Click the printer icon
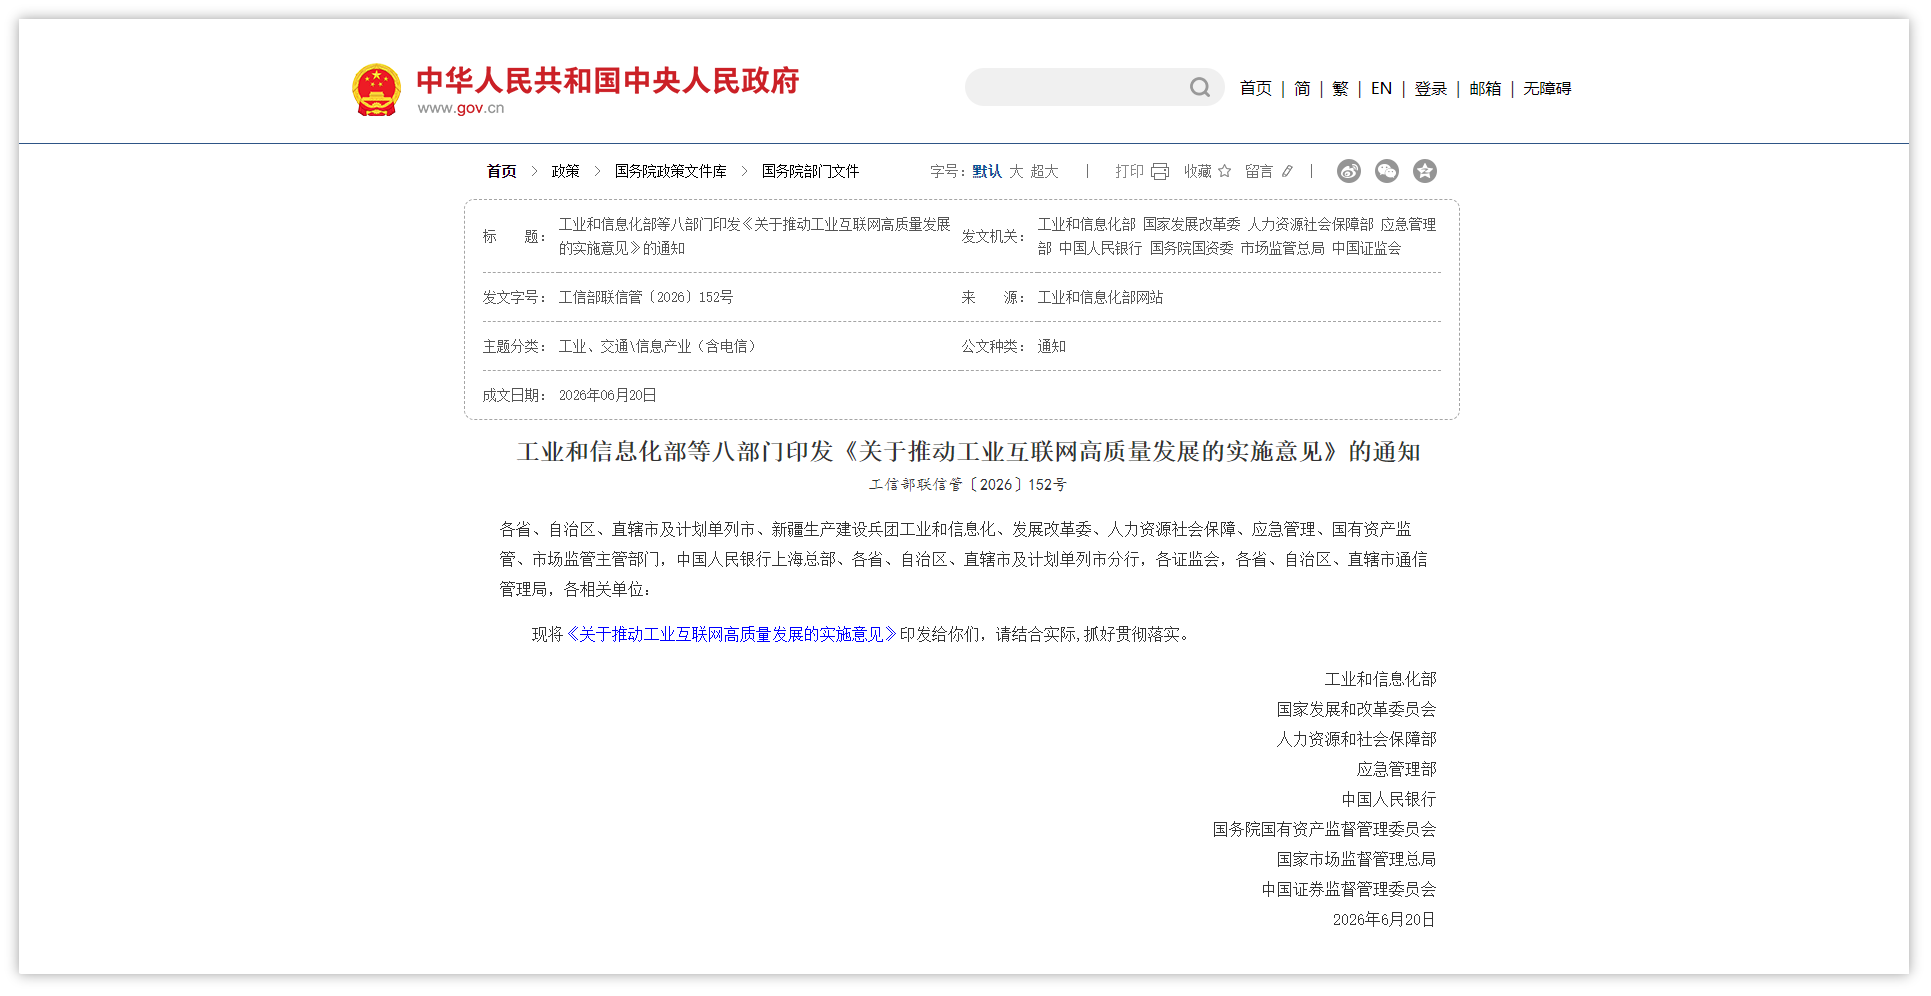Image resolution: width=1931 pixels, height=996 pixels. coord(1160,172)
